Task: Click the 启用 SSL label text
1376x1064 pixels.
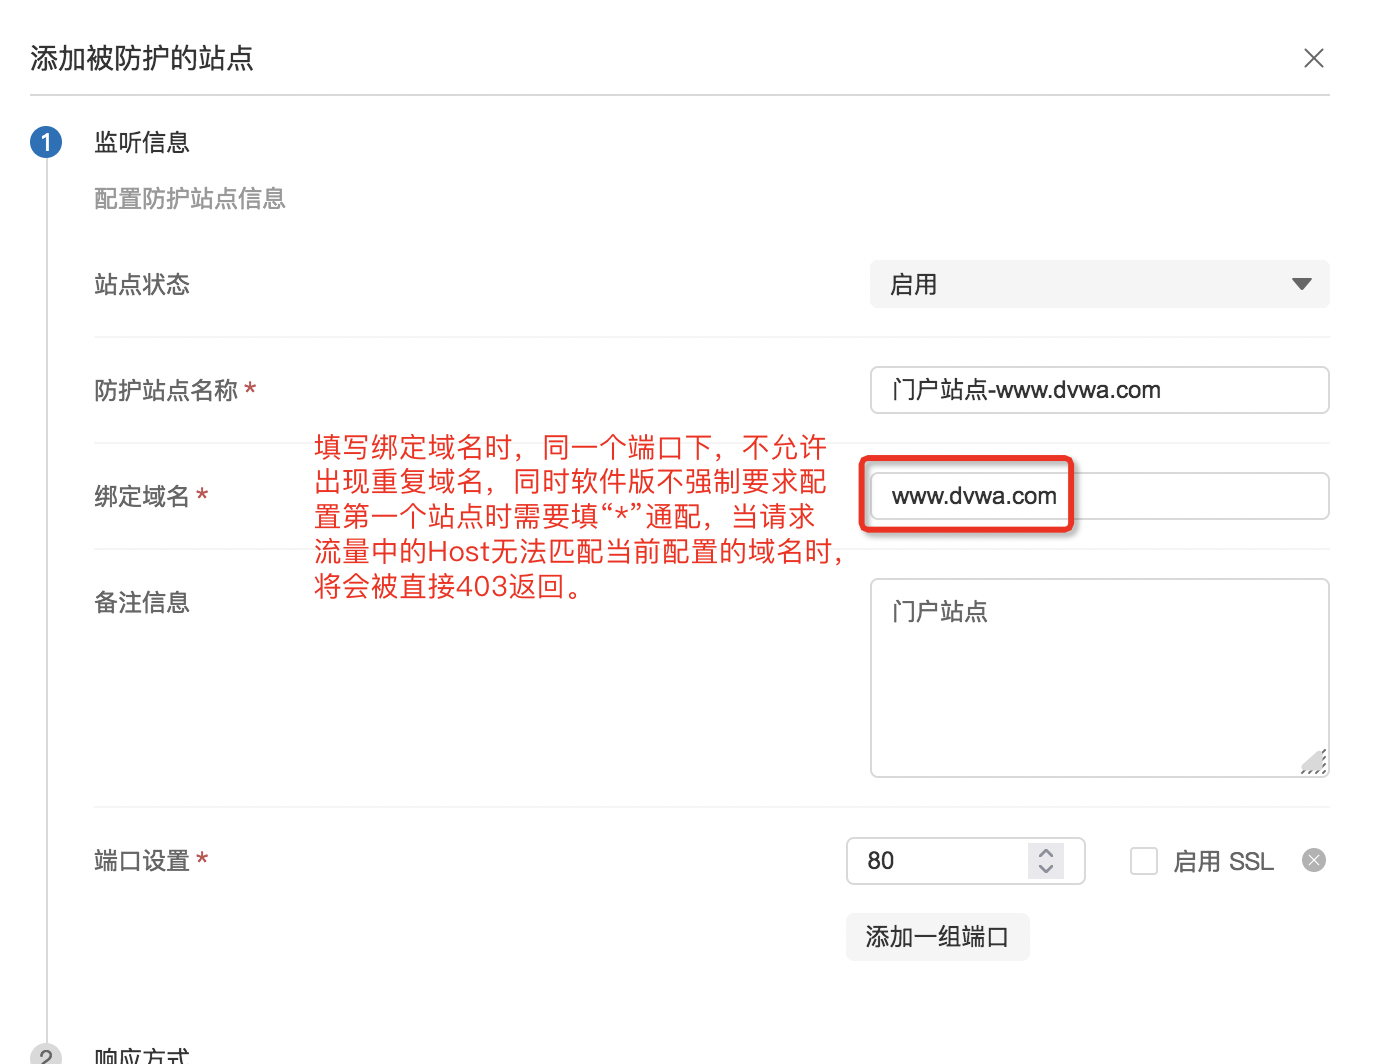Action: pyautogui.click(x=1223, y=861)
